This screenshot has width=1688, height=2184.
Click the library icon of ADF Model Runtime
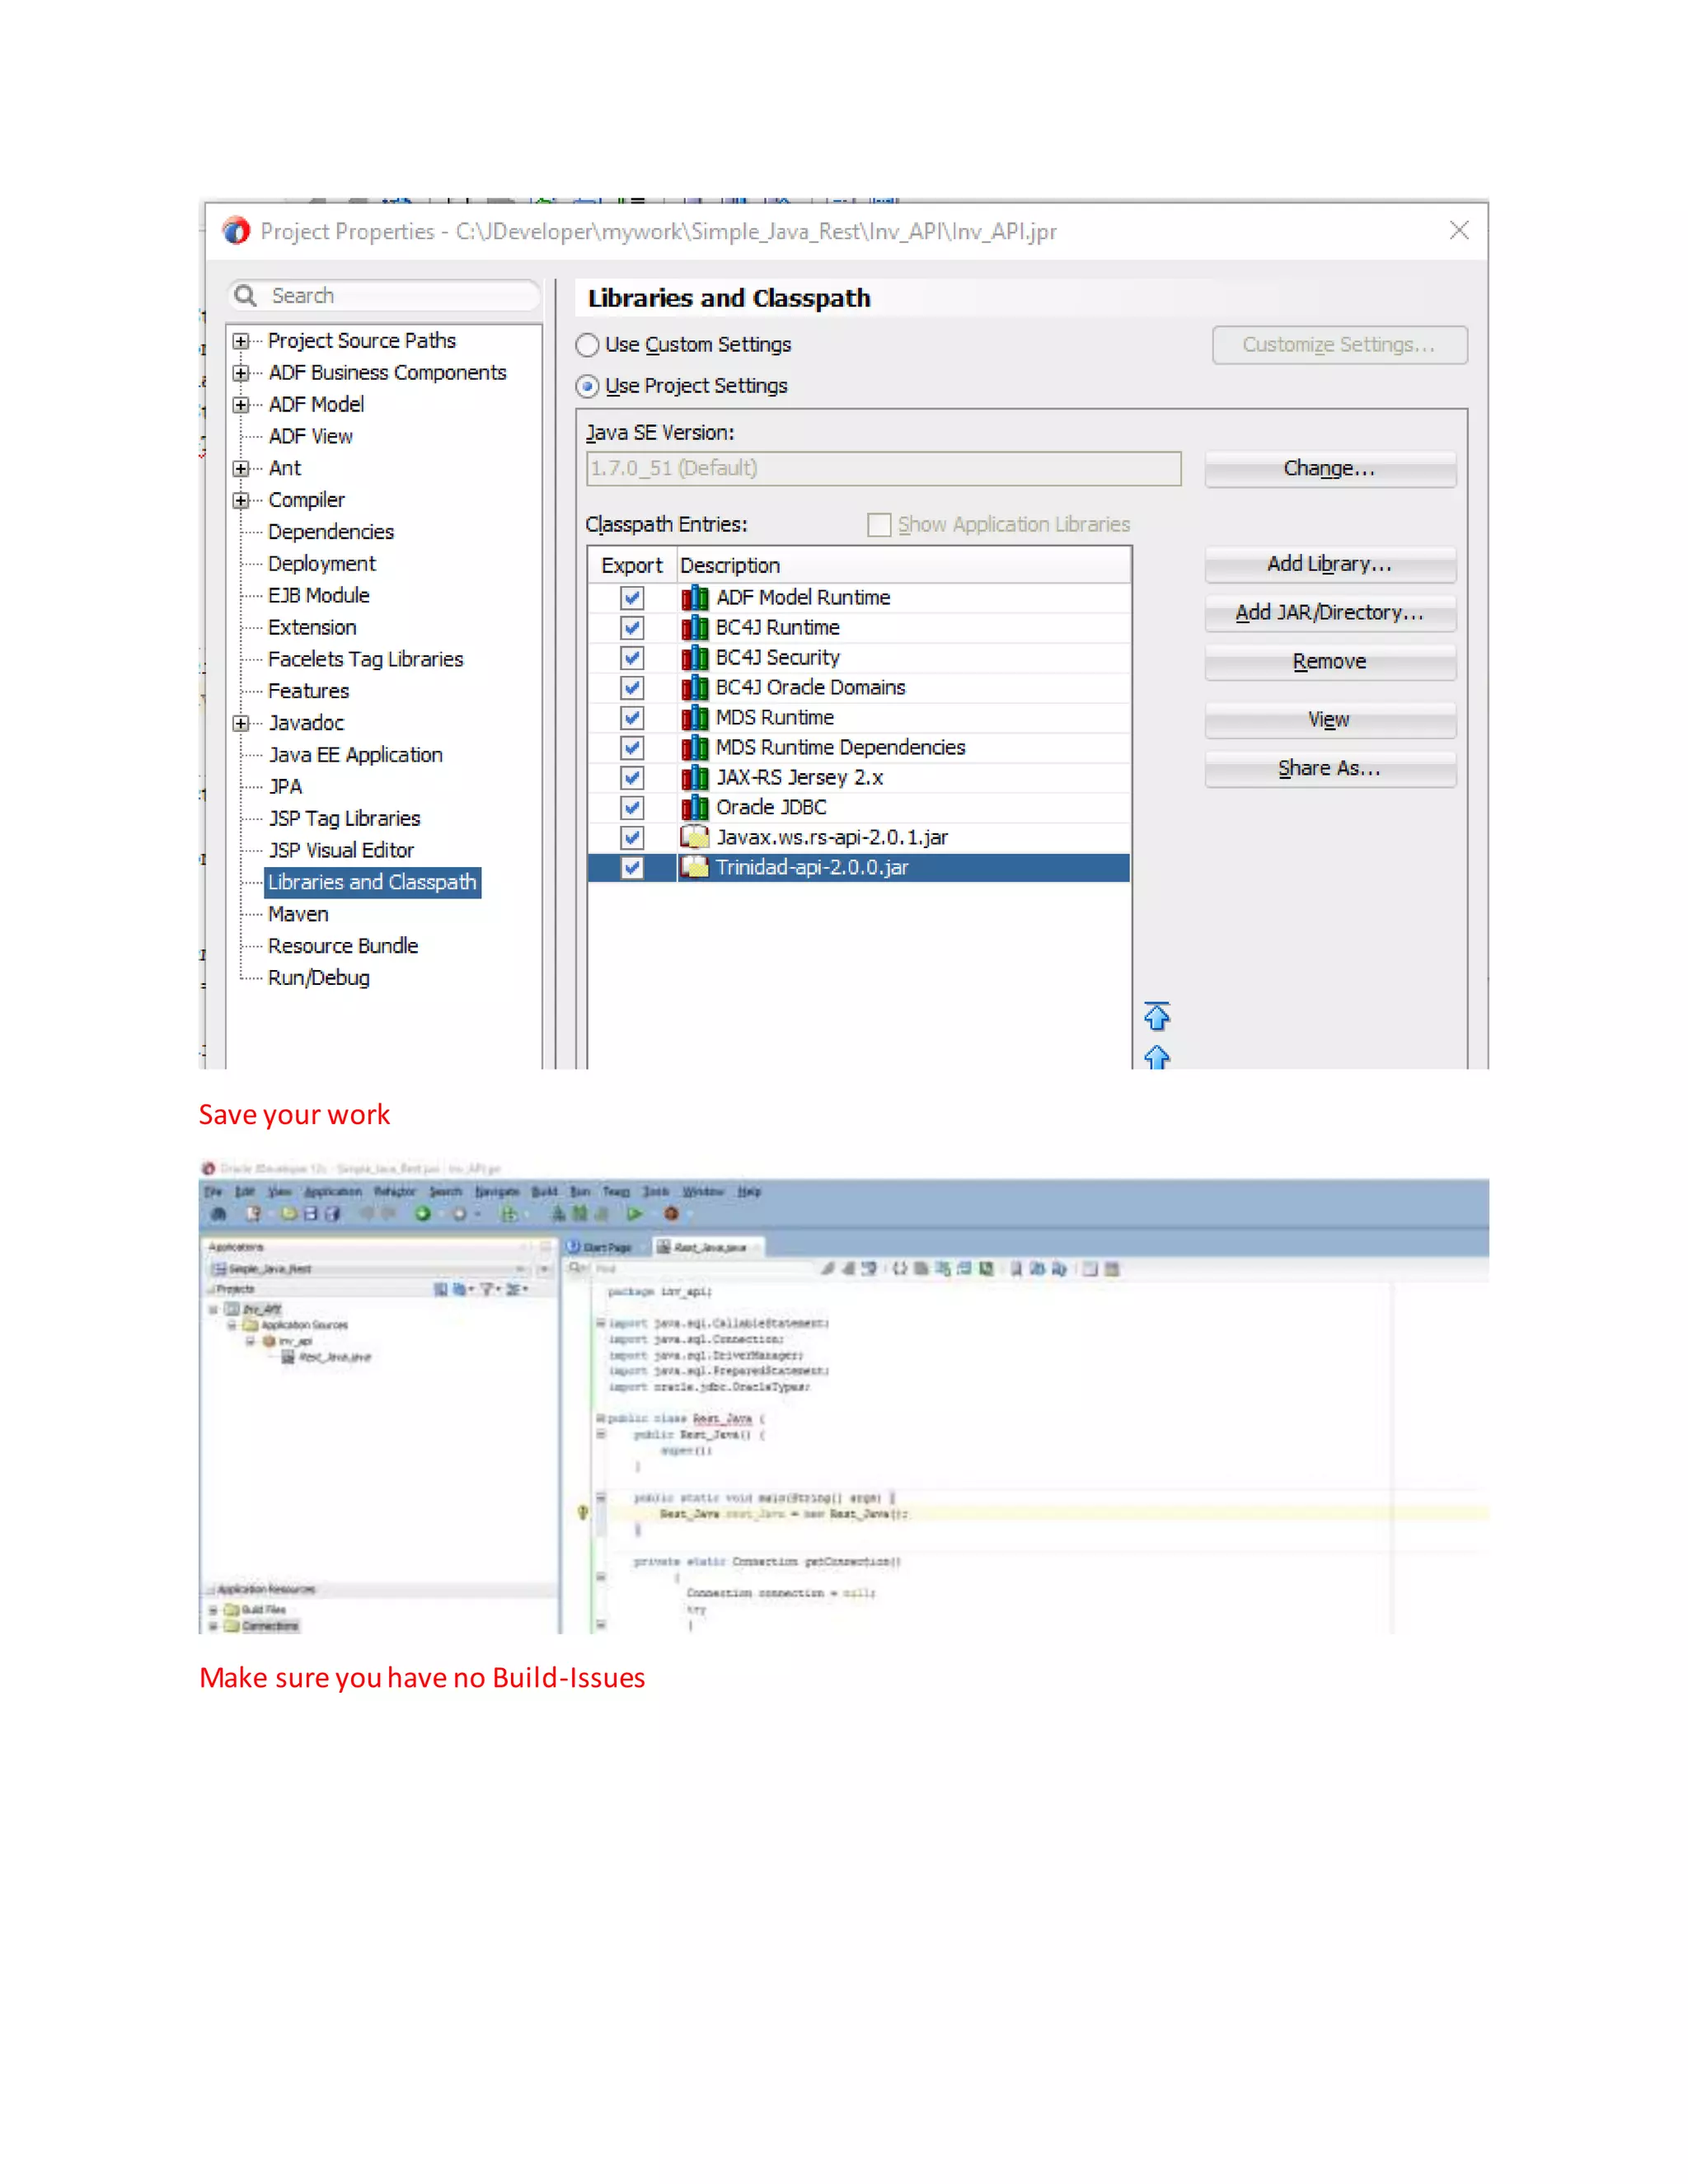[694, 598]
